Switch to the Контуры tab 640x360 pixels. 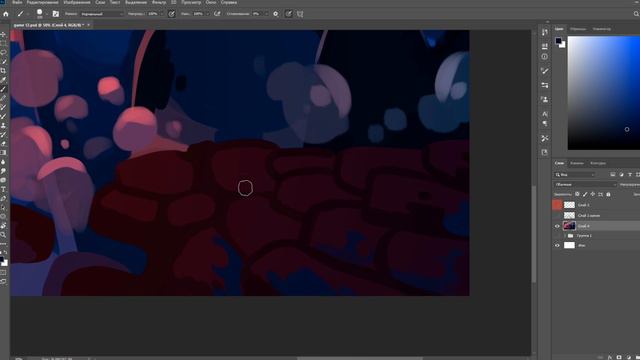[598, 163]
